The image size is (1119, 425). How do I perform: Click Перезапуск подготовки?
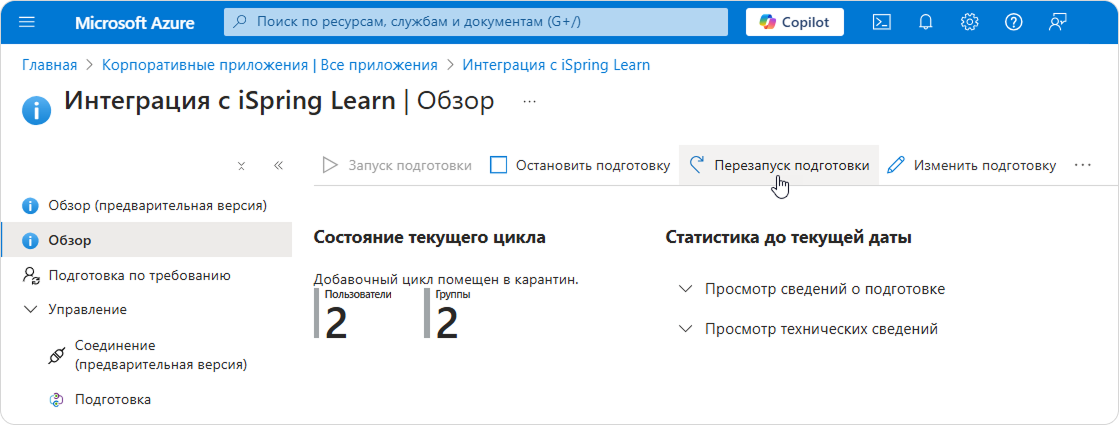click(779, 165)
